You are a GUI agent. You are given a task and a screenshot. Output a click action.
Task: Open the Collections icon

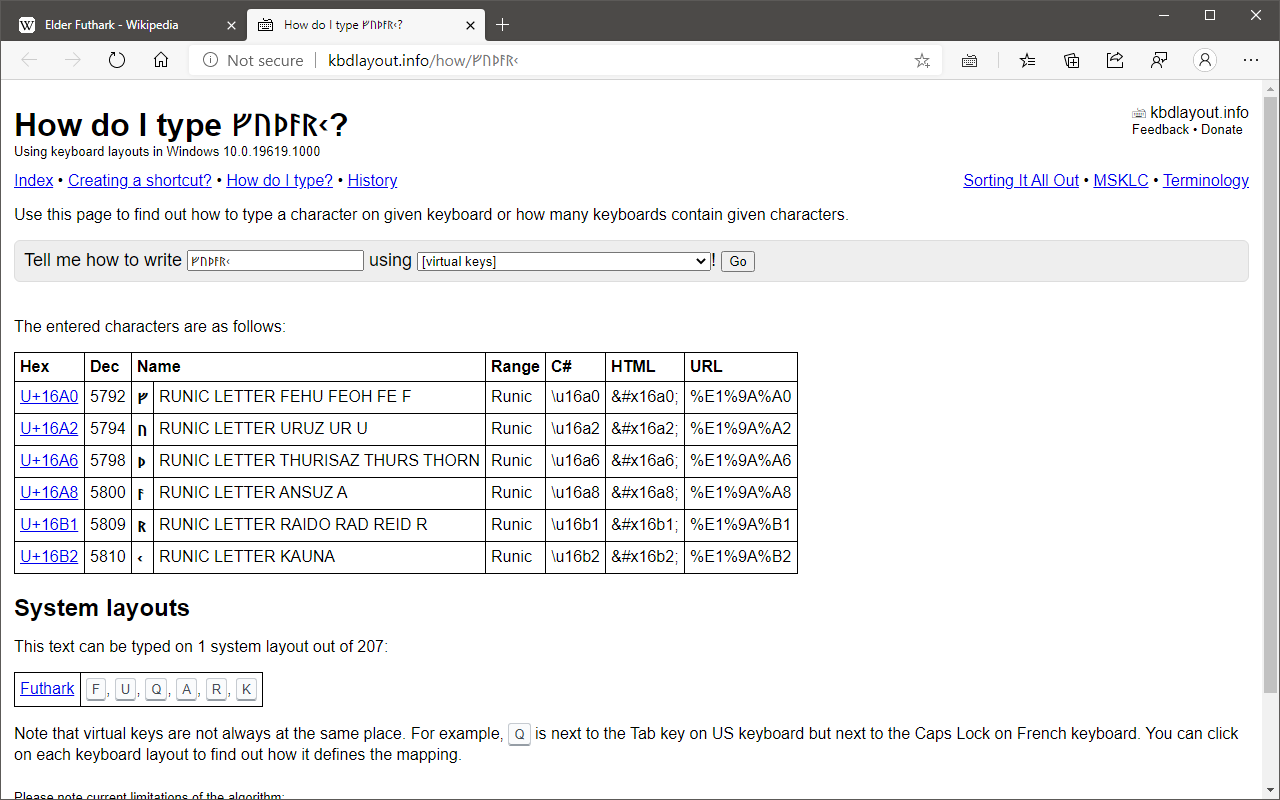(x=1071, y=60)
